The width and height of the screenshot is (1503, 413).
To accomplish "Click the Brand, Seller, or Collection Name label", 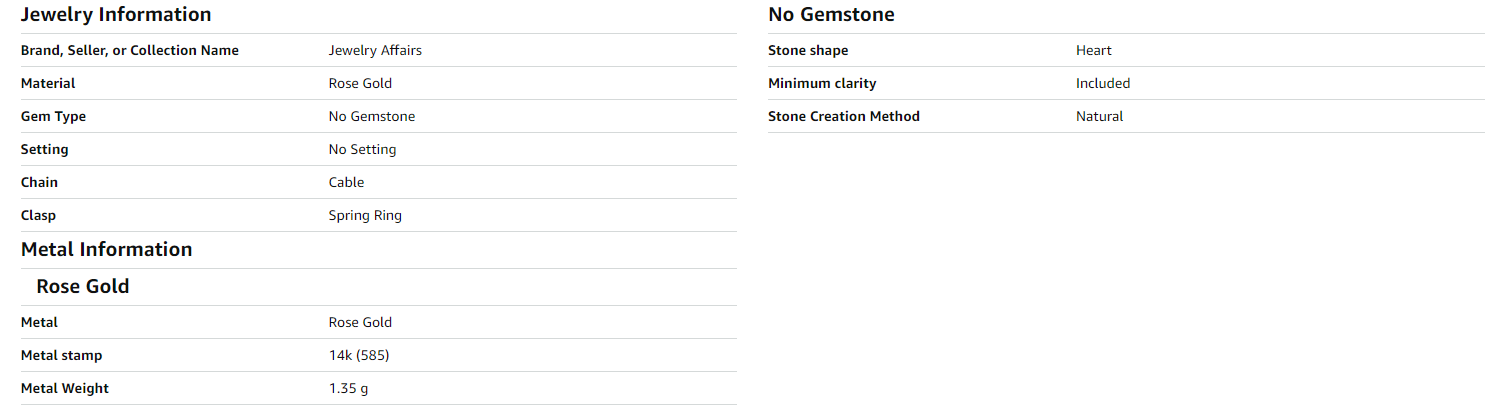I will click(x=130, y=50).
